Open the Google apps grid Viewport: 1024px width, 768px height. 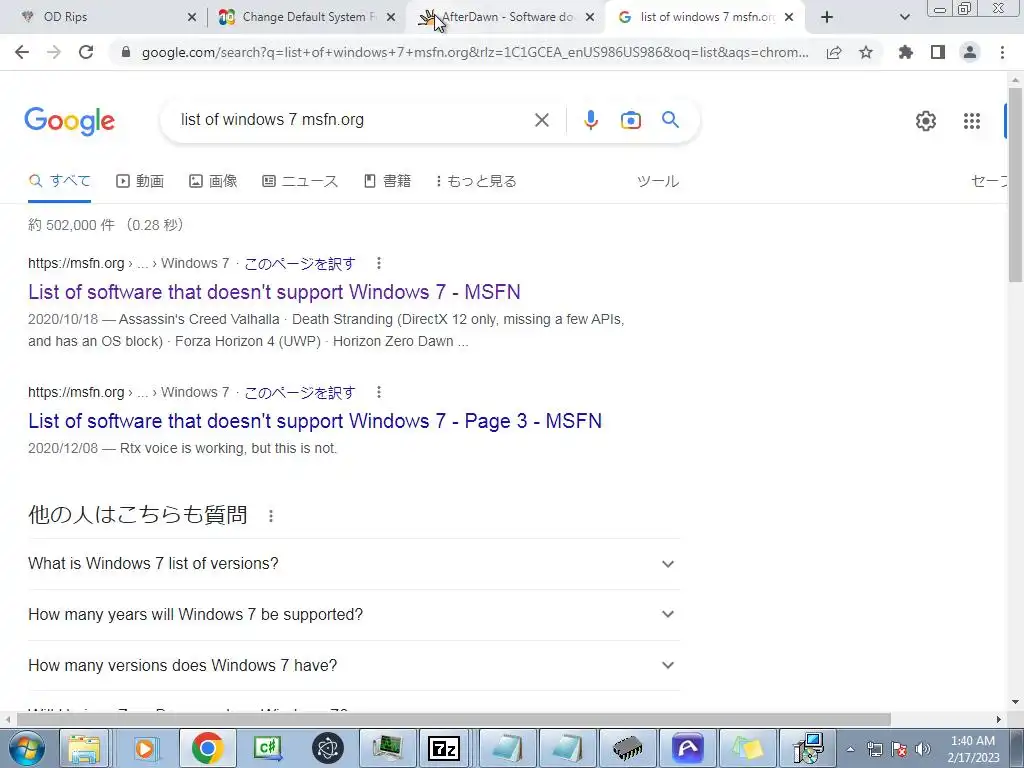pyautogui.click(x=972, y=121)
